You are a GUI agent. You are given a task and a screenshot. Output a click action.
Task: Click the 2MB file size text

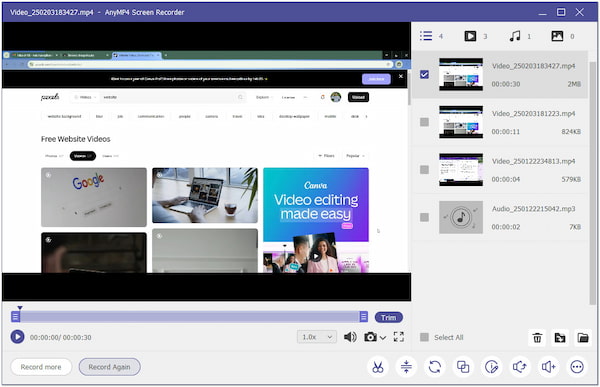574,84
